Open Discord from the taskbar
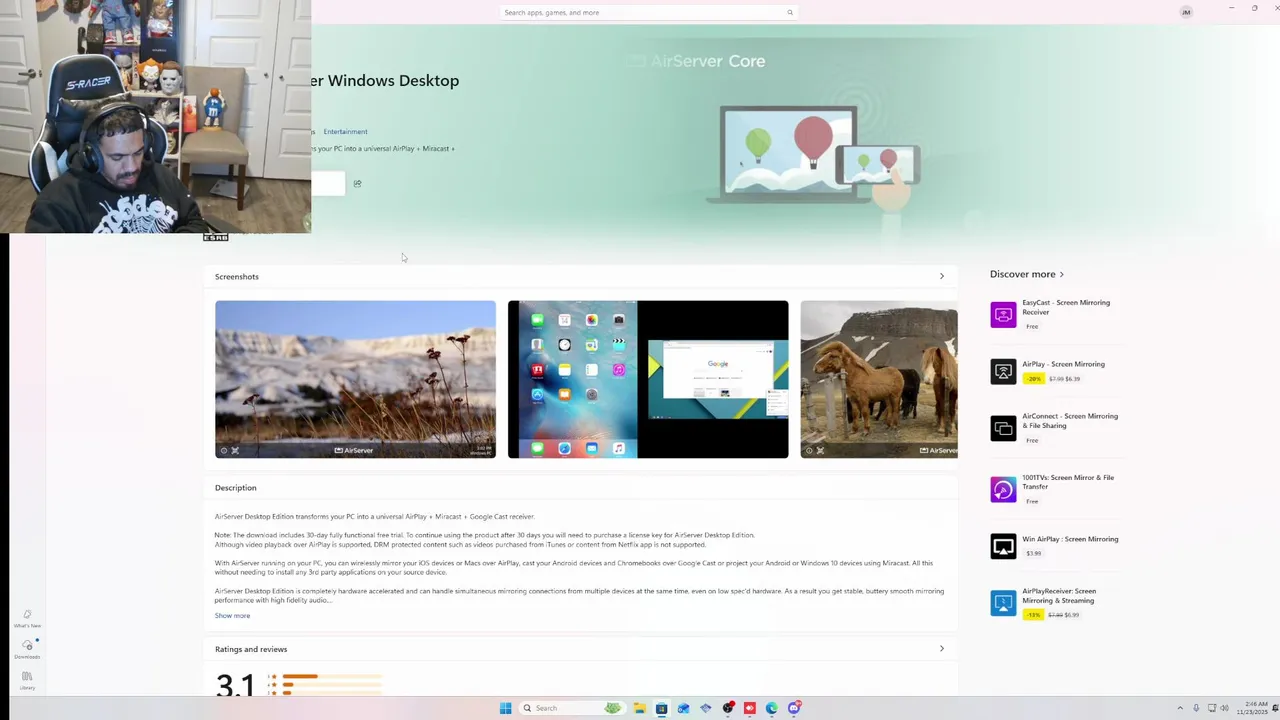 pos(793,708)
